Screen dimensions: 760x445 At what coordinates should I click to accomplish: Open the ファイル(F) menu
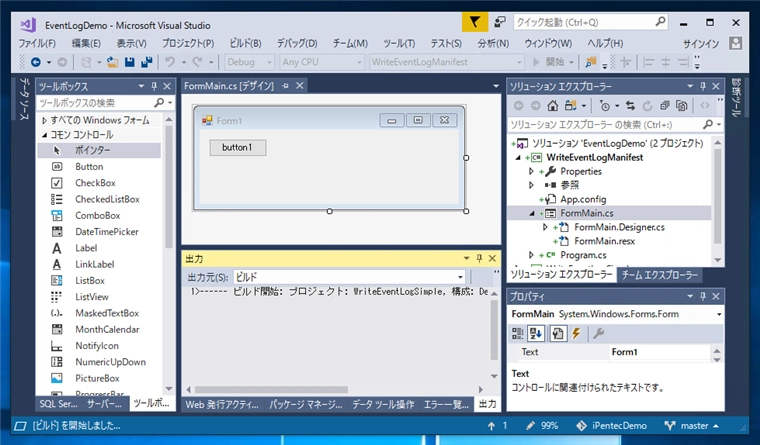click(37, 44)
